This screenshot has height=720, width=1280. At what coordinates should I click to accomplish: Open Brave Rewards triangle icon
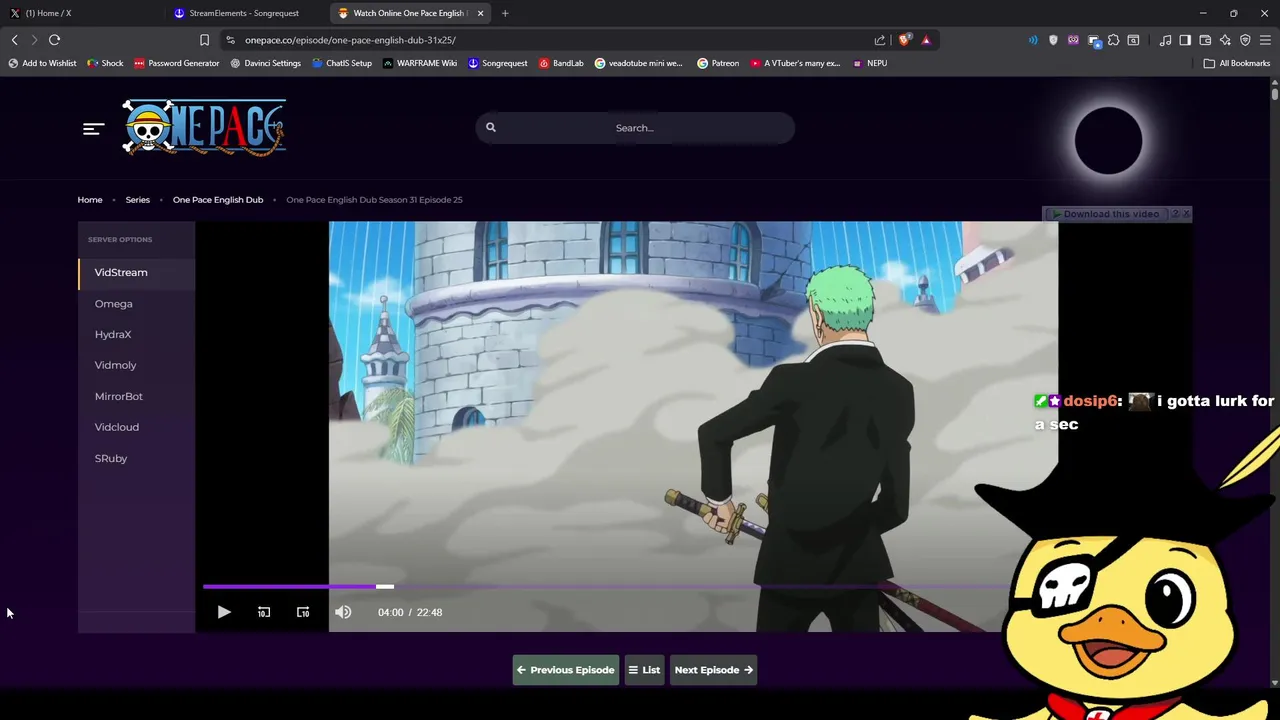pyautogui.click(x=926, y=40)
